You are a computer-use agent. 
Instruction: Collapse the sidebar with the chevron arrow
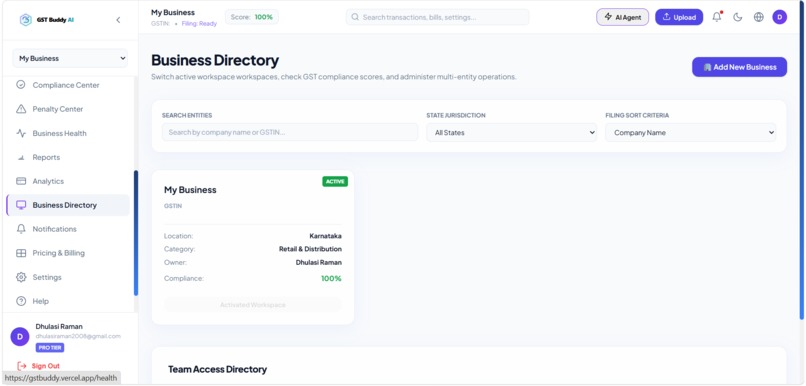pyautogui.click(x=118, y=20)
